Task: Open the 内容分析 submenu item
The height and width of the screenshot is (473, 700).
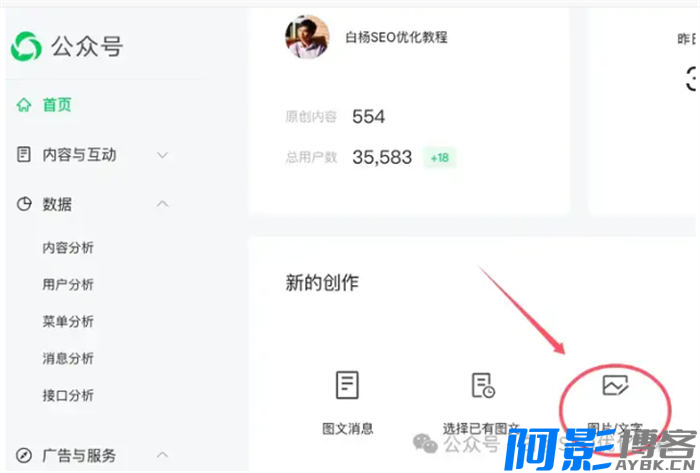Action: [68, 248]
